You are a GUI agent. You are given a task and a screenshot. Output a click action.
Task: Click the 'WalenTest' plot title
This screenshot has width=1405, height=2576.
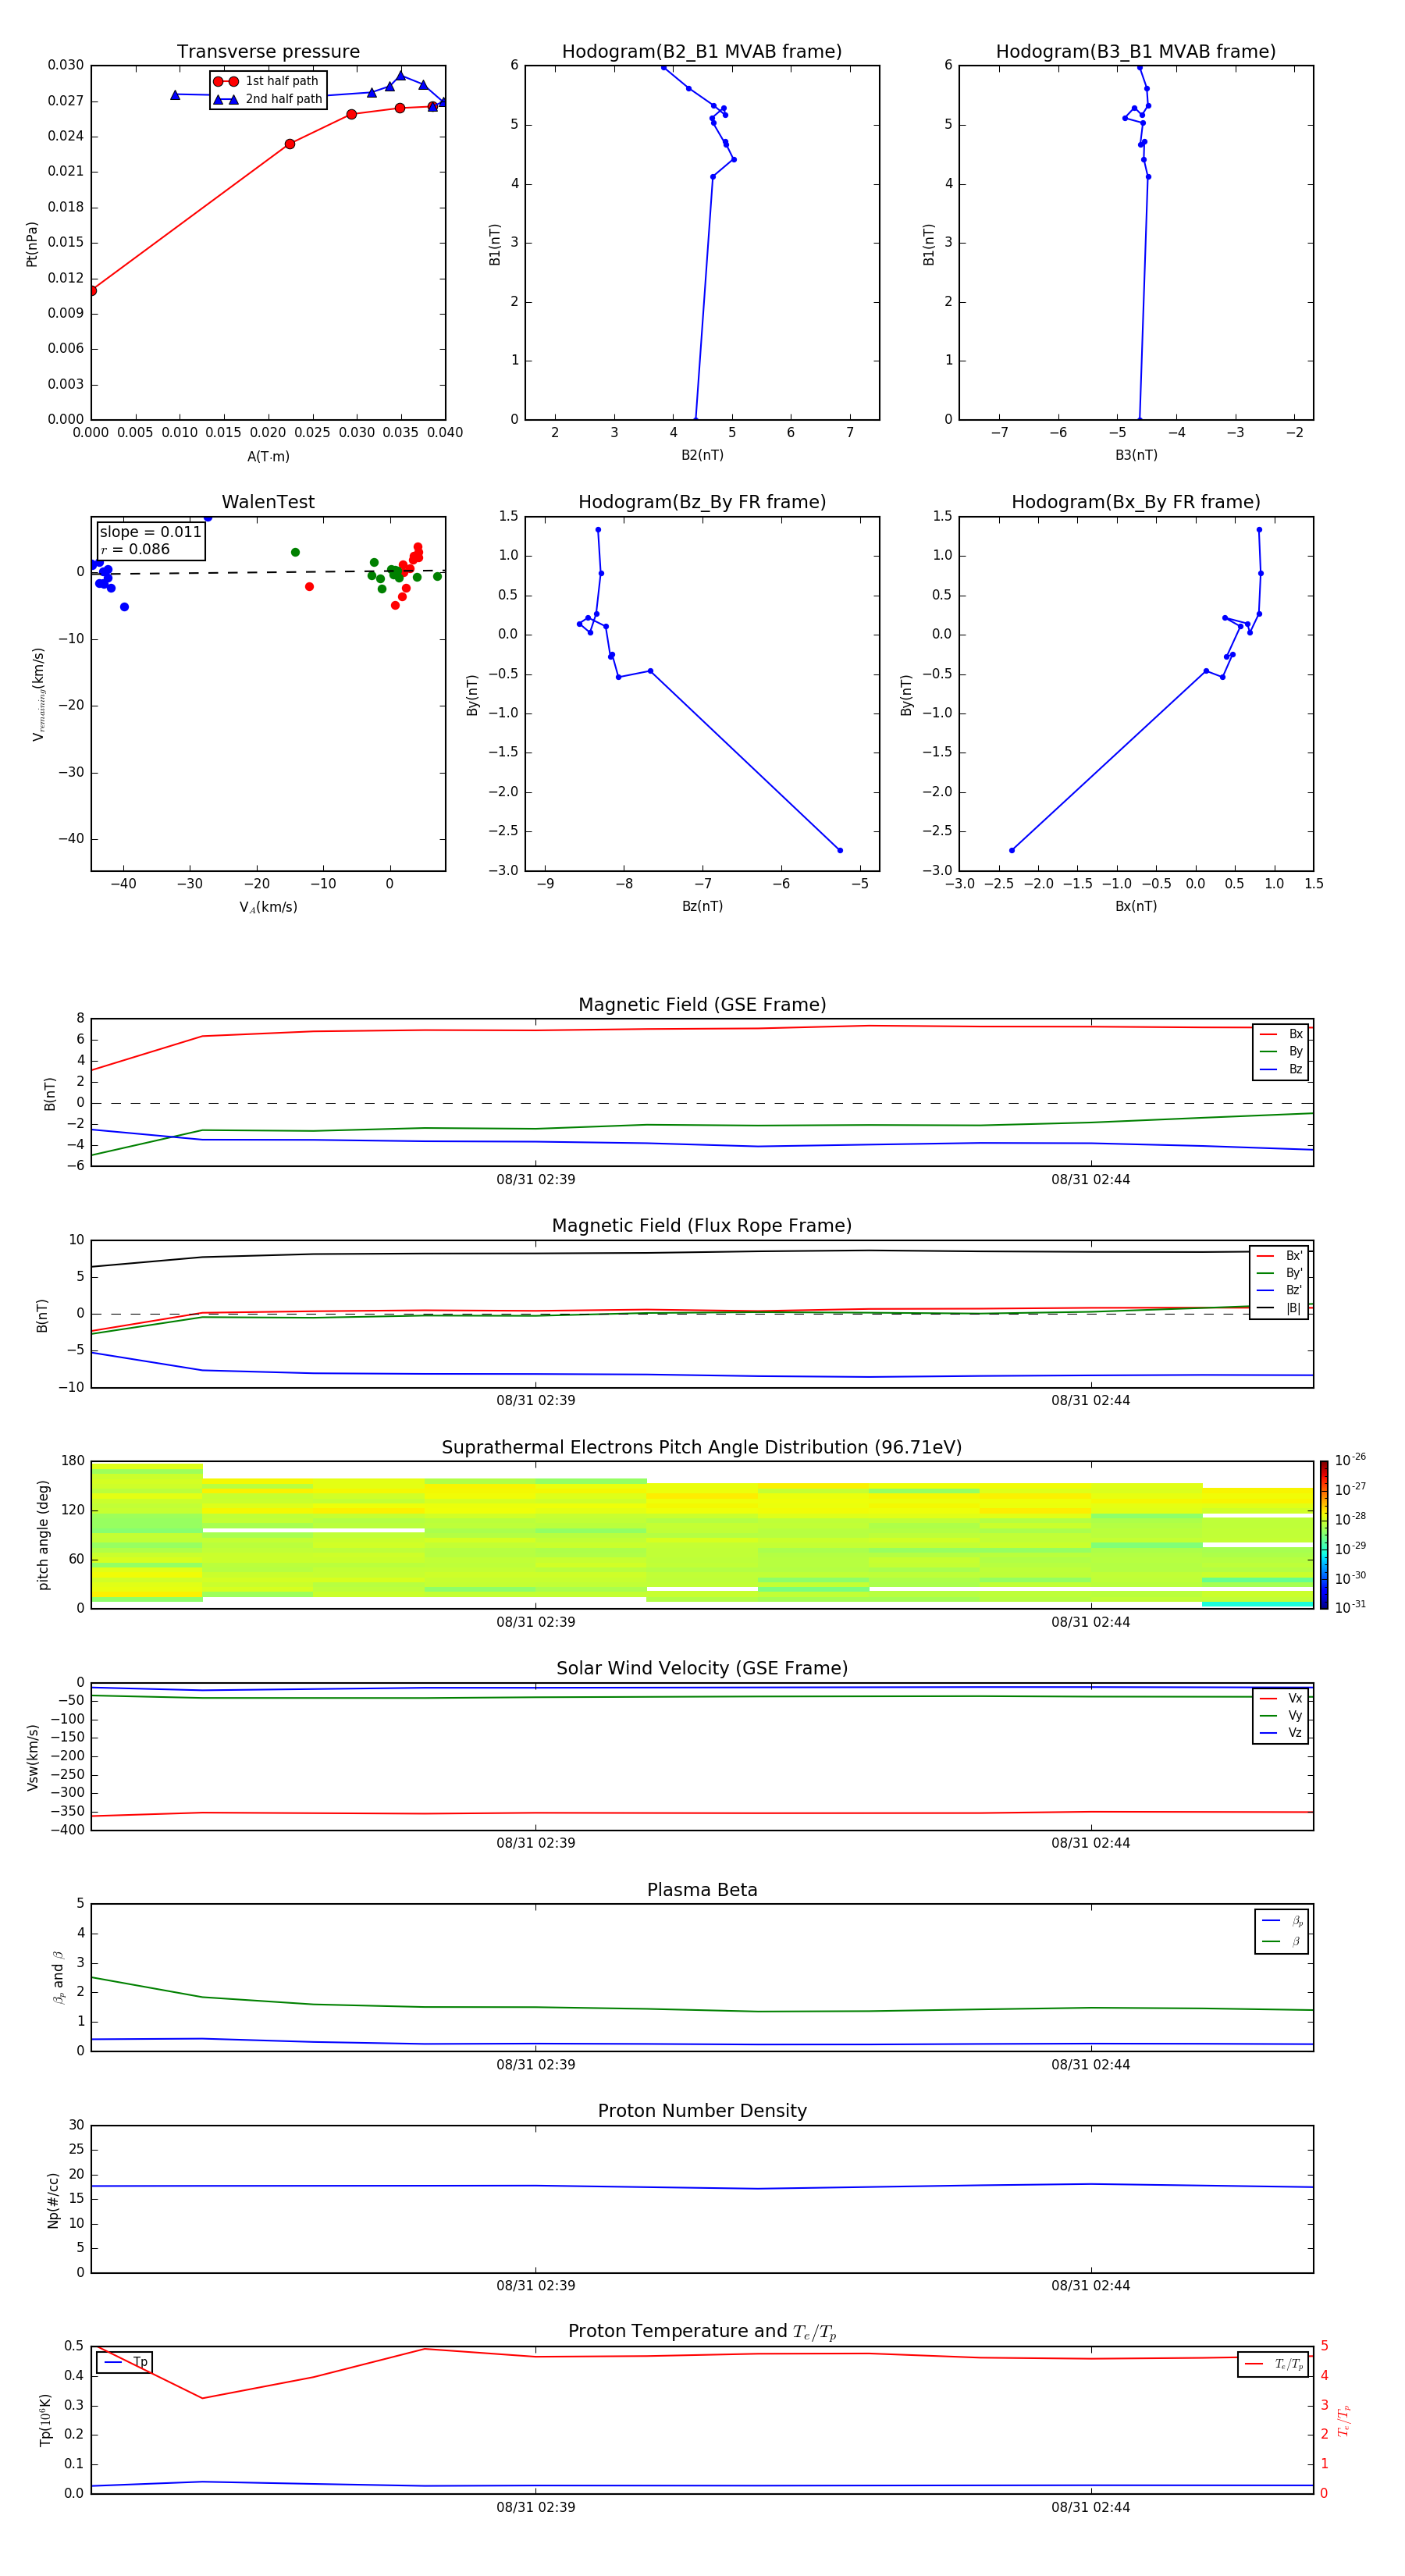click(268, 502)
